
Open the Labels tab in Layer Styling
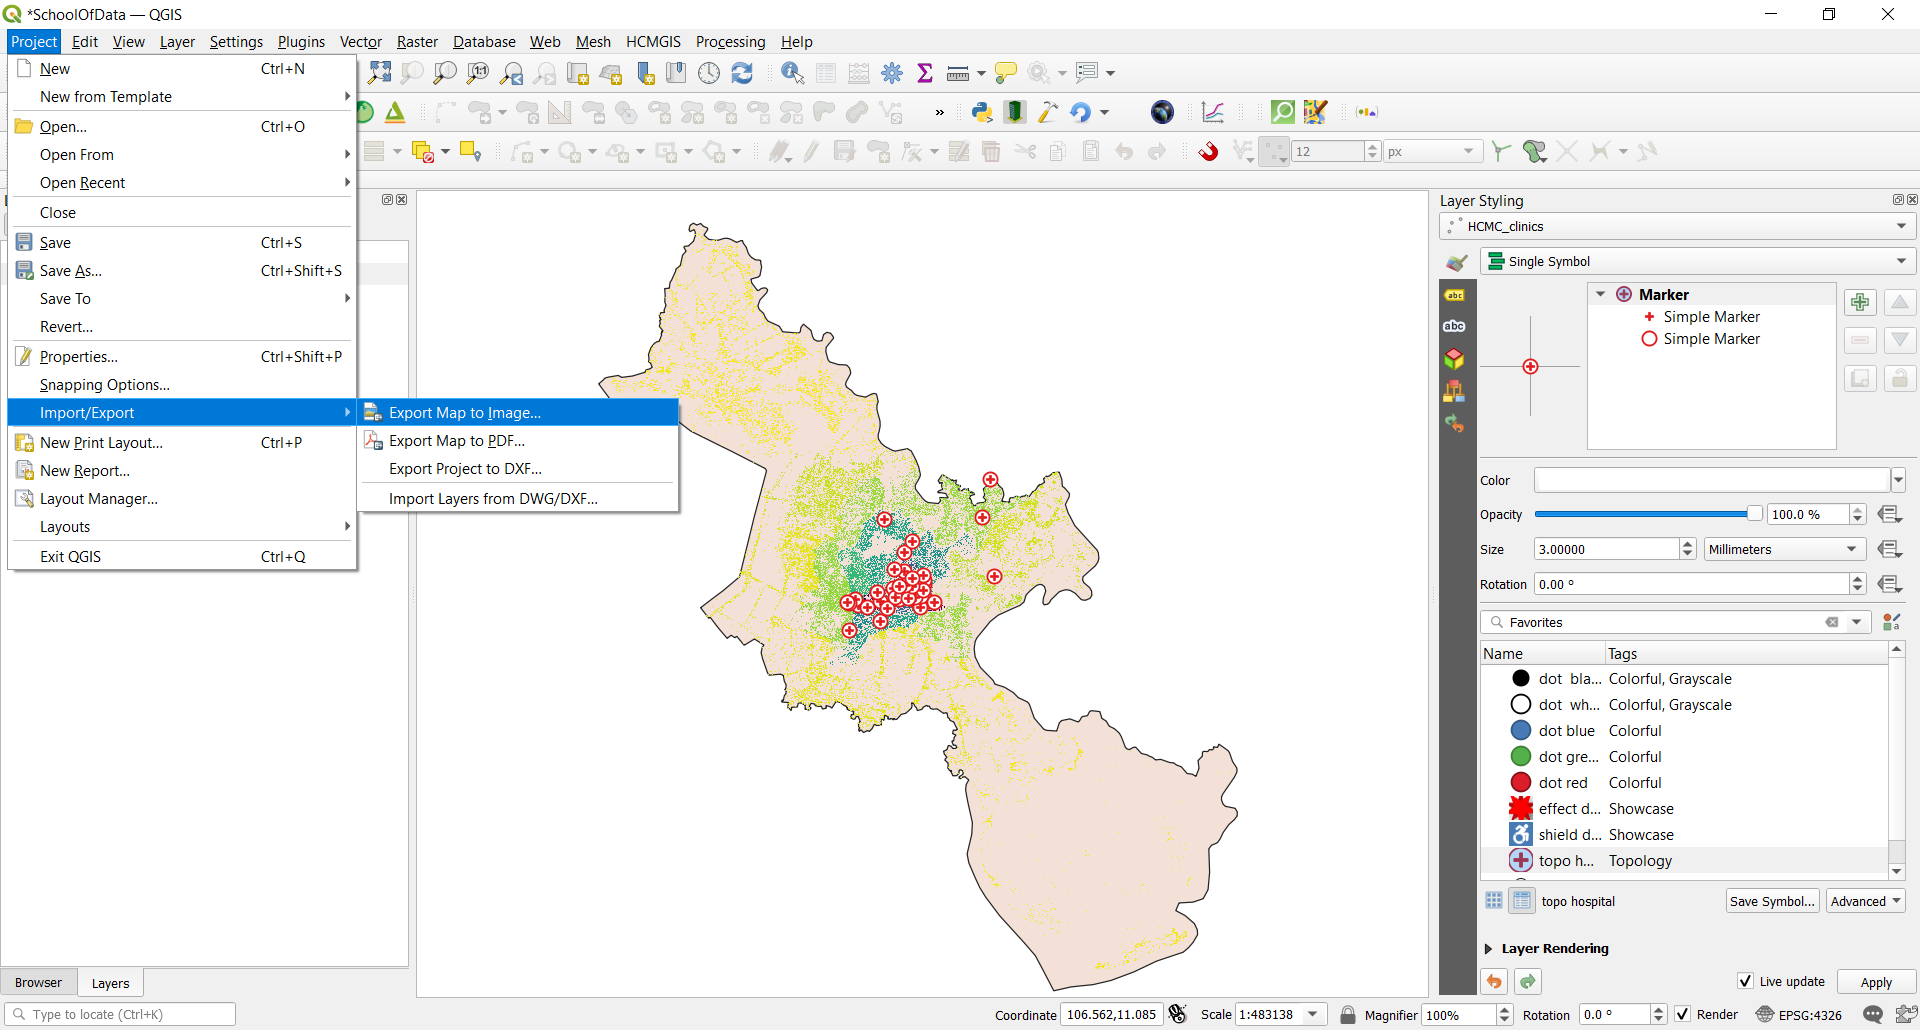[1455, 295]
